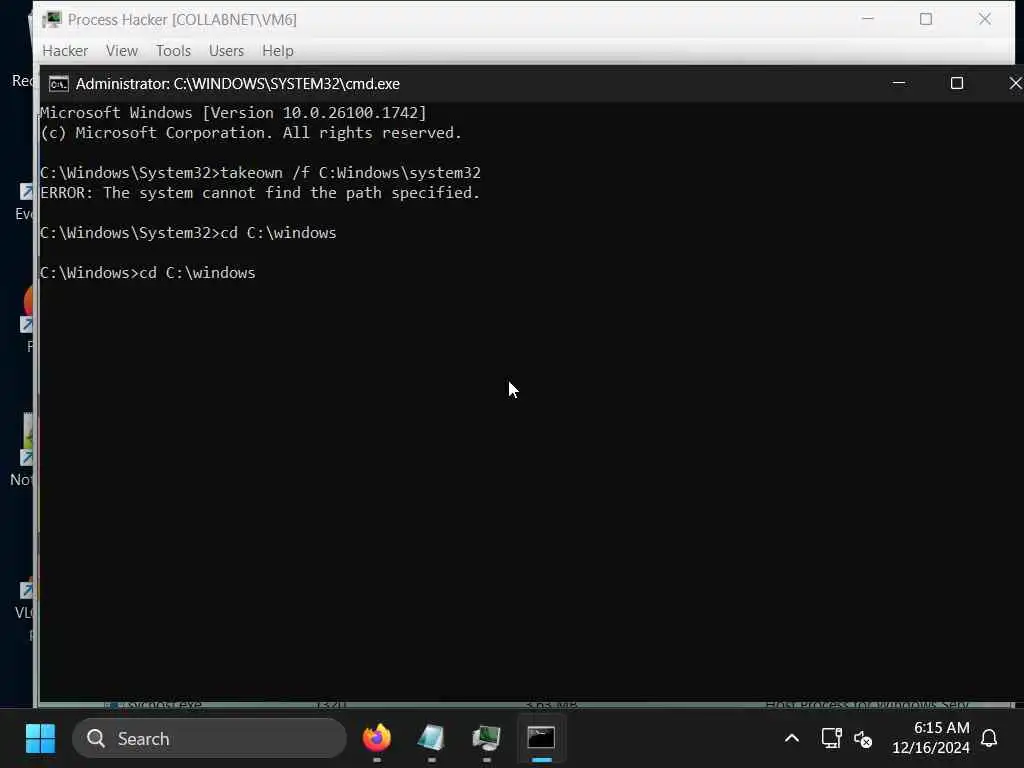This screenshot has height=768, width=1024.
Task: Click the 'C:\Windows\System32>cd C:\windows' line
Action: tap(188, 233)
